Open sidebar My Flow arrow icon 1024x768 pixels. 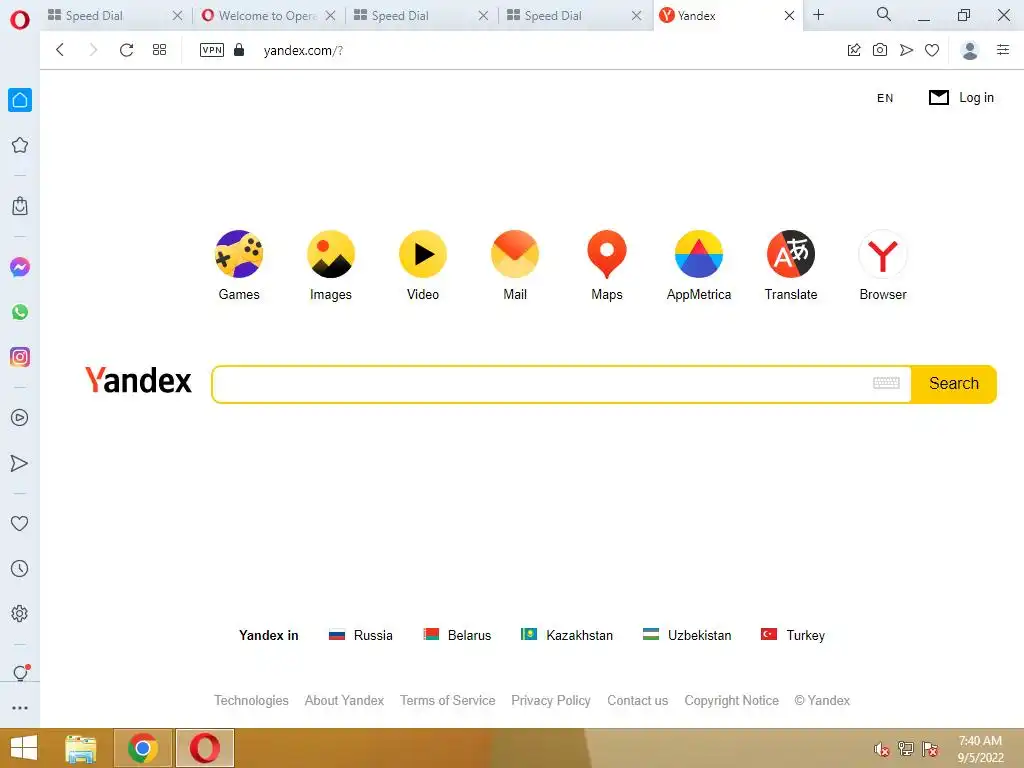pyautogui.click(x=20, y=463)
